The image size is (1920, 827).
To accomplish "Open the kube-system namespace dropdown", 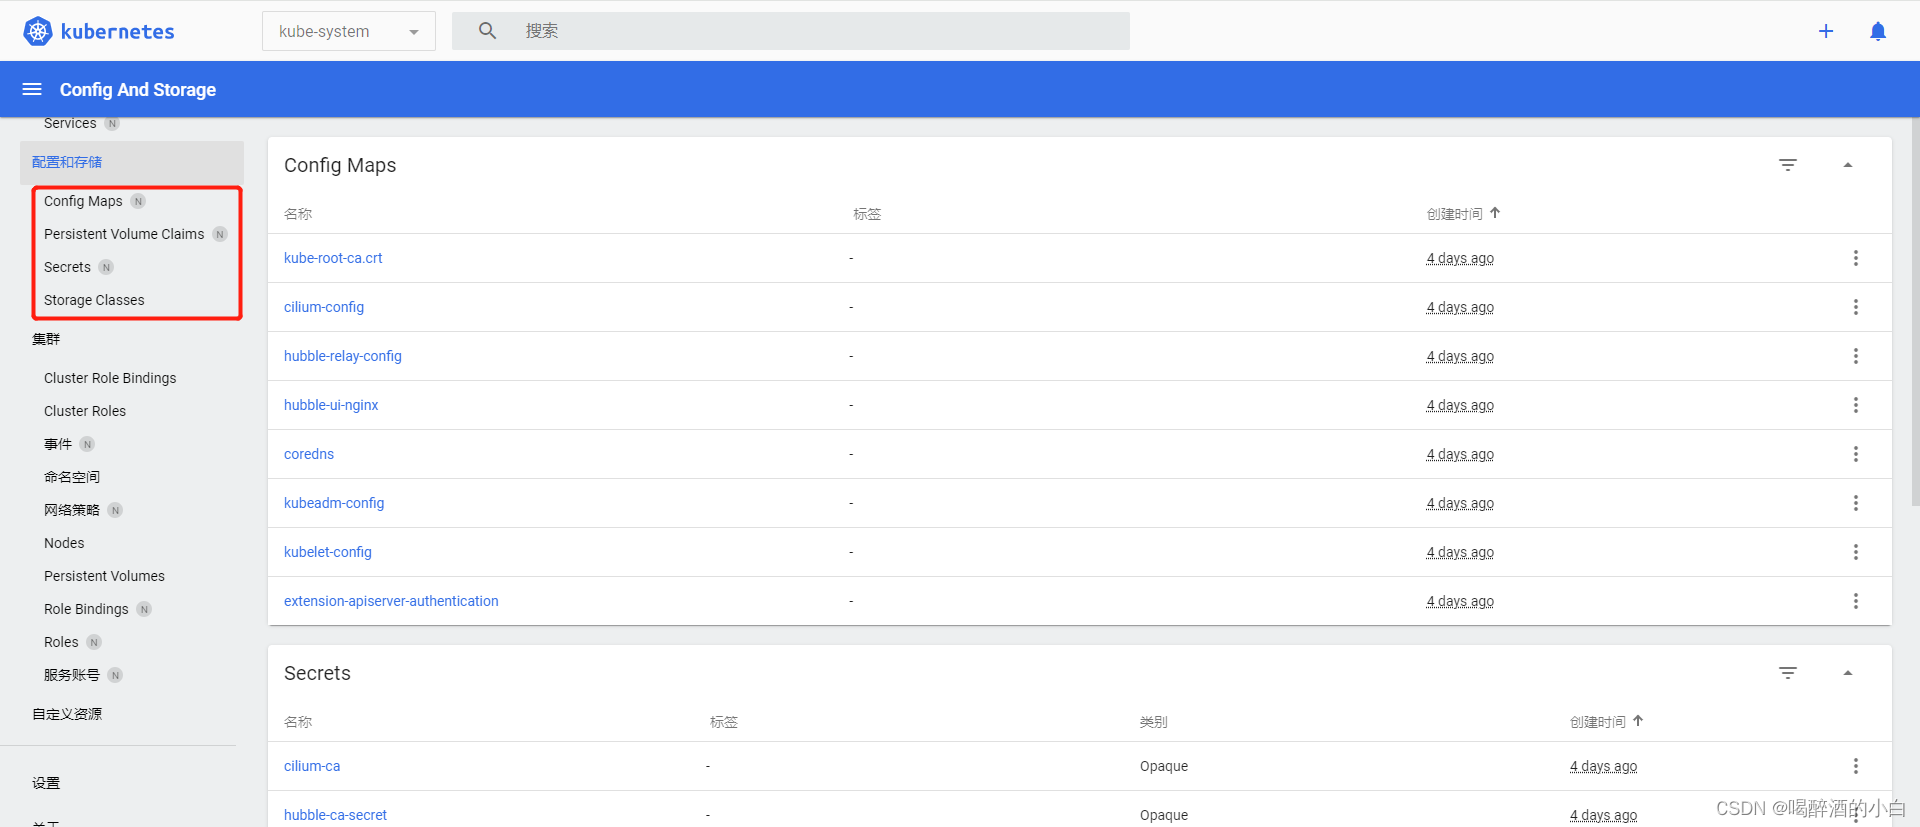I will pos(349,31).
